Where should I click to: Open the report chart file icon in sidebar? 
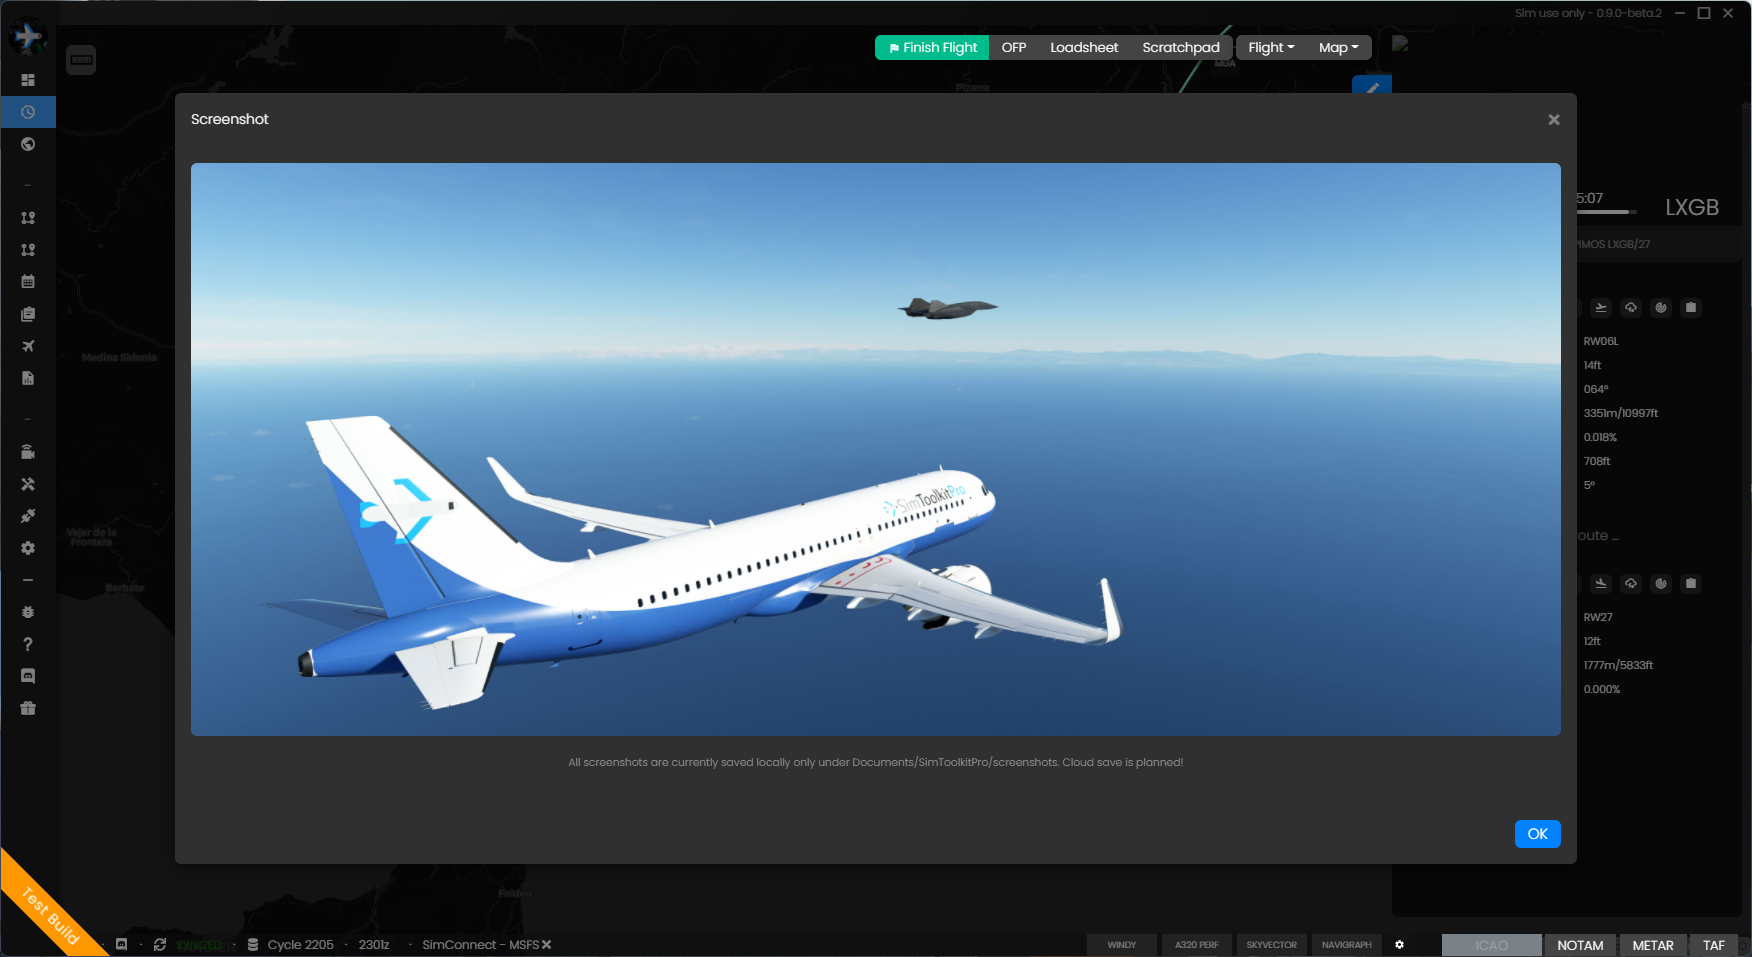click(28, 378)
